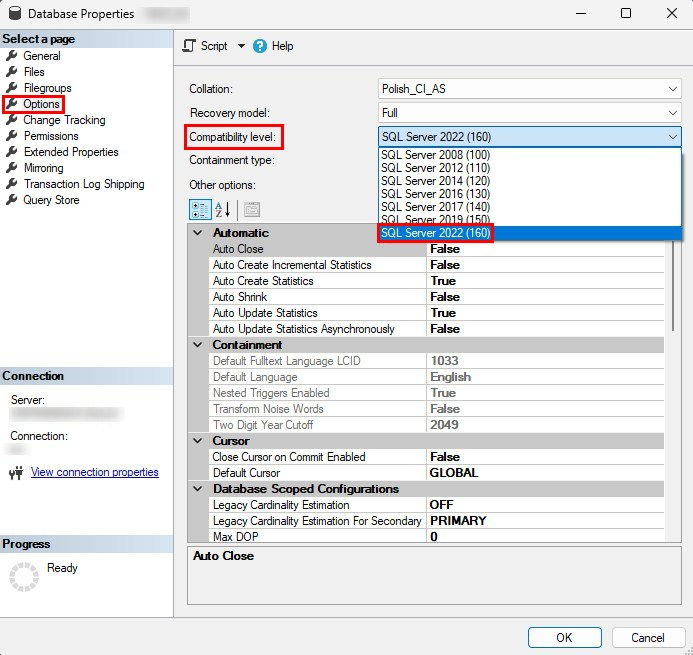Click the Cancel button

point(647,637)
